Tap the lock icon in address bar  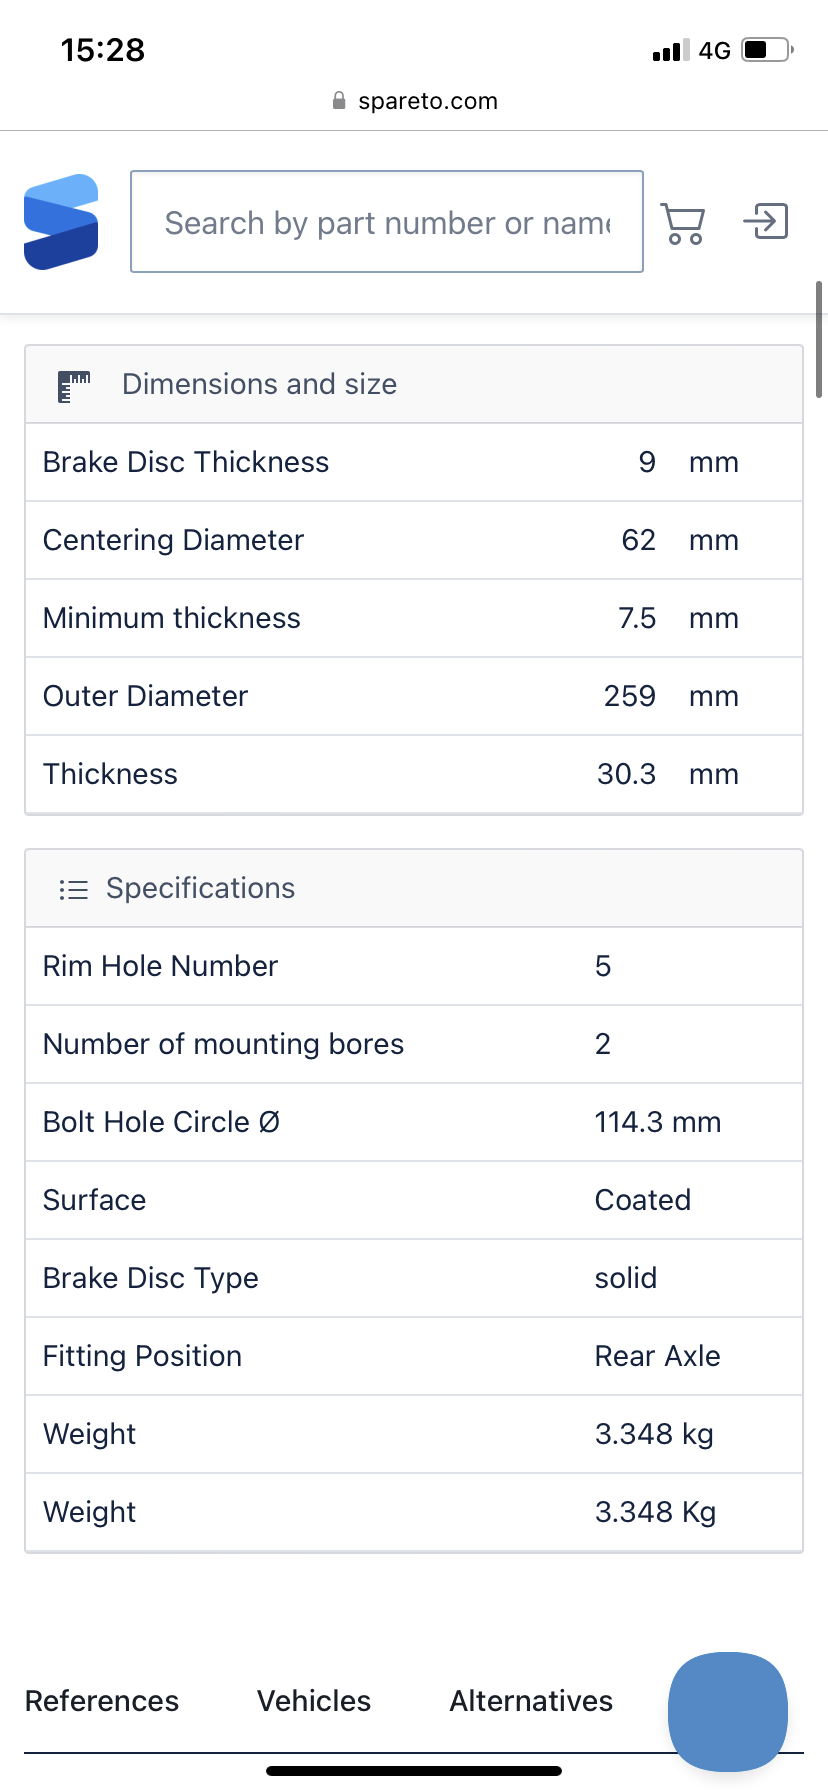pyautogui.click(x=339, y=101)
